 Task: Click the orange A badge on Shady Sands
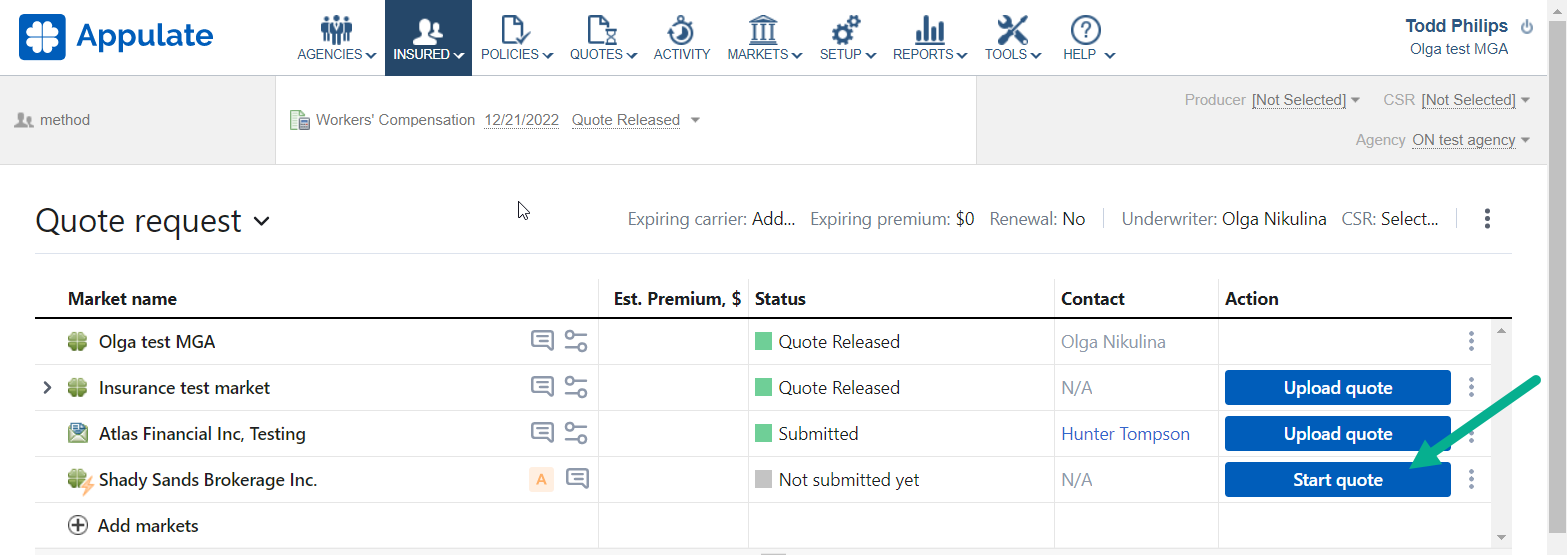[541, 480]
